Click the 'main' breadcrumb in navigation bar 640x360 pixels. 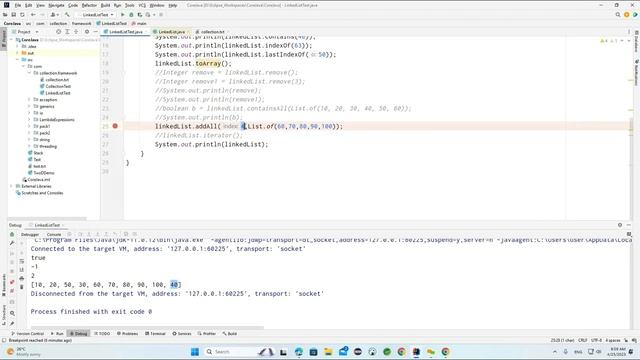(x=139, y=23)
